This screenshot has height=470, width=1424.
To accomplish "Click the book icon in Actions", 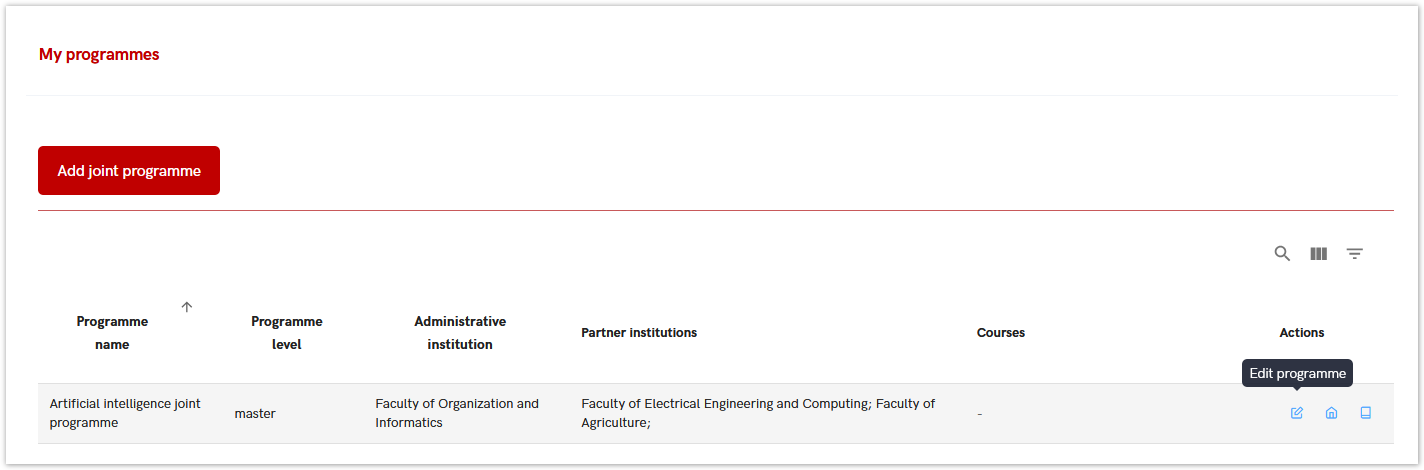I will 1366,413.
